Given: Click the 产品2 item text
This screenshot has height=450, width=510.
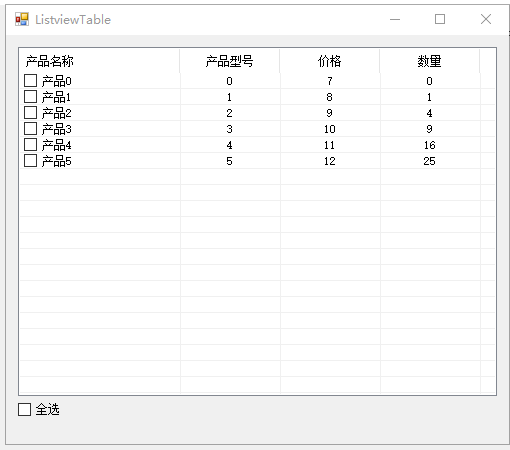Looking at the screenshot, I should pos(56,113).
